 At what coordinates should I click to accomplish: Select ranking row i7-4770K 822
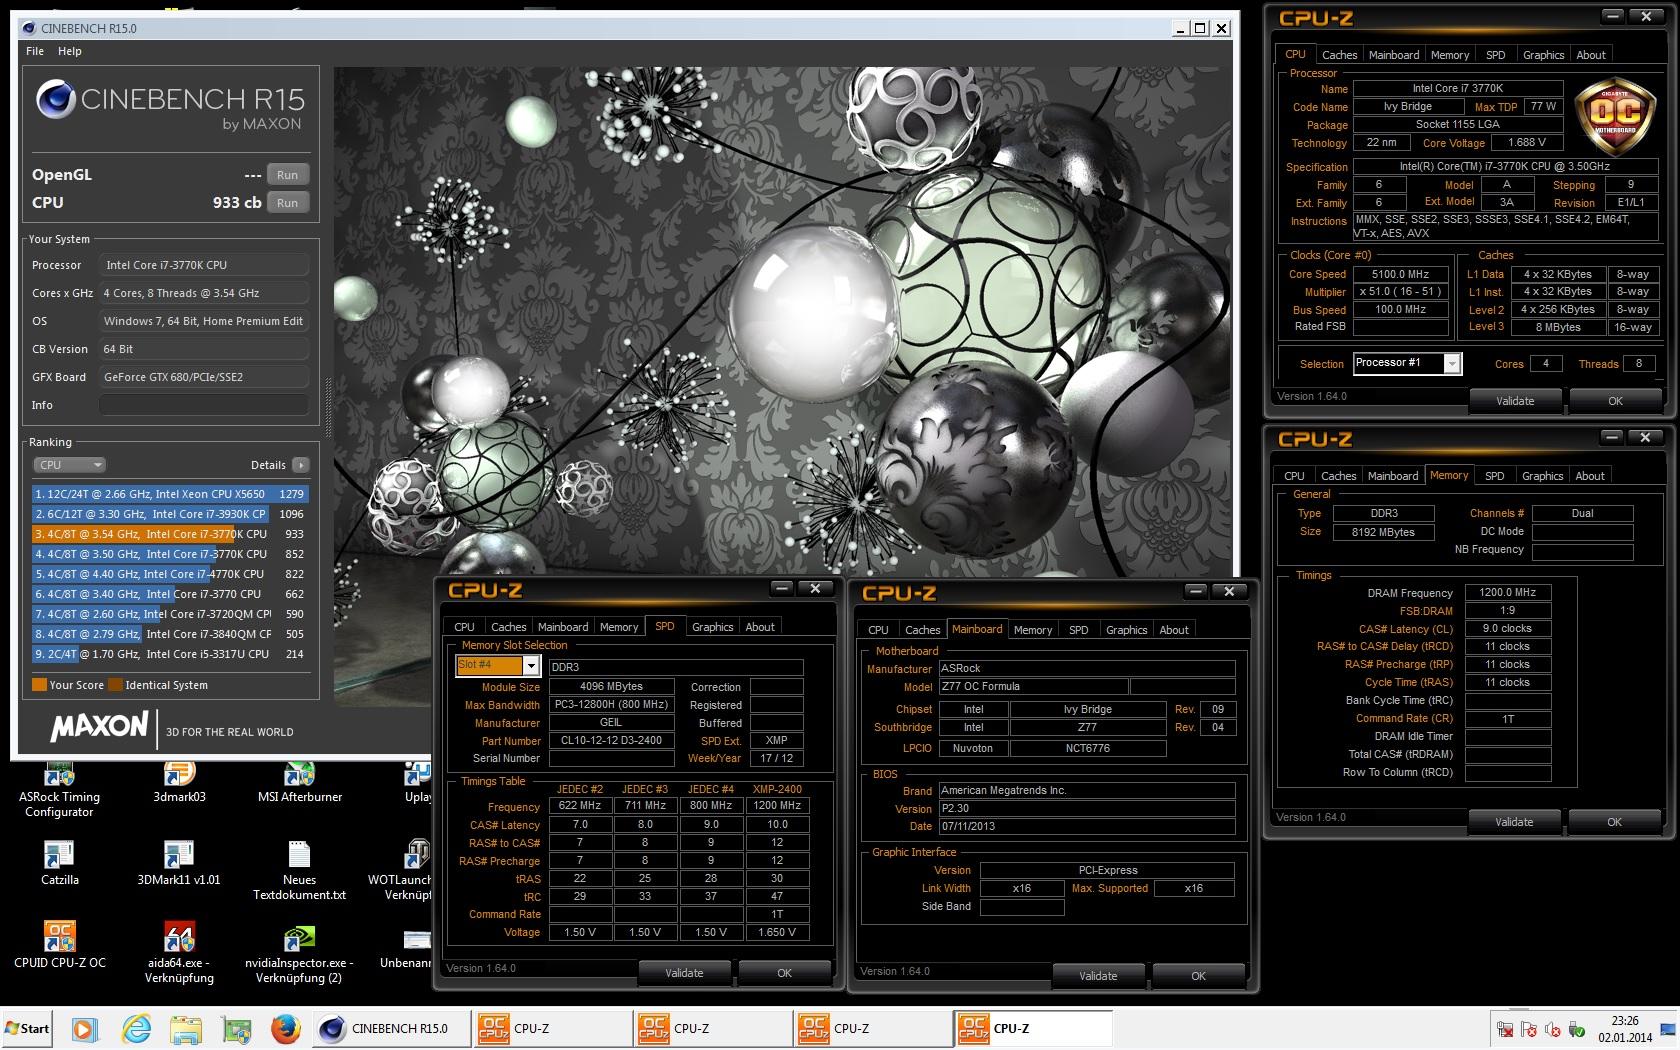pos(170,574)
